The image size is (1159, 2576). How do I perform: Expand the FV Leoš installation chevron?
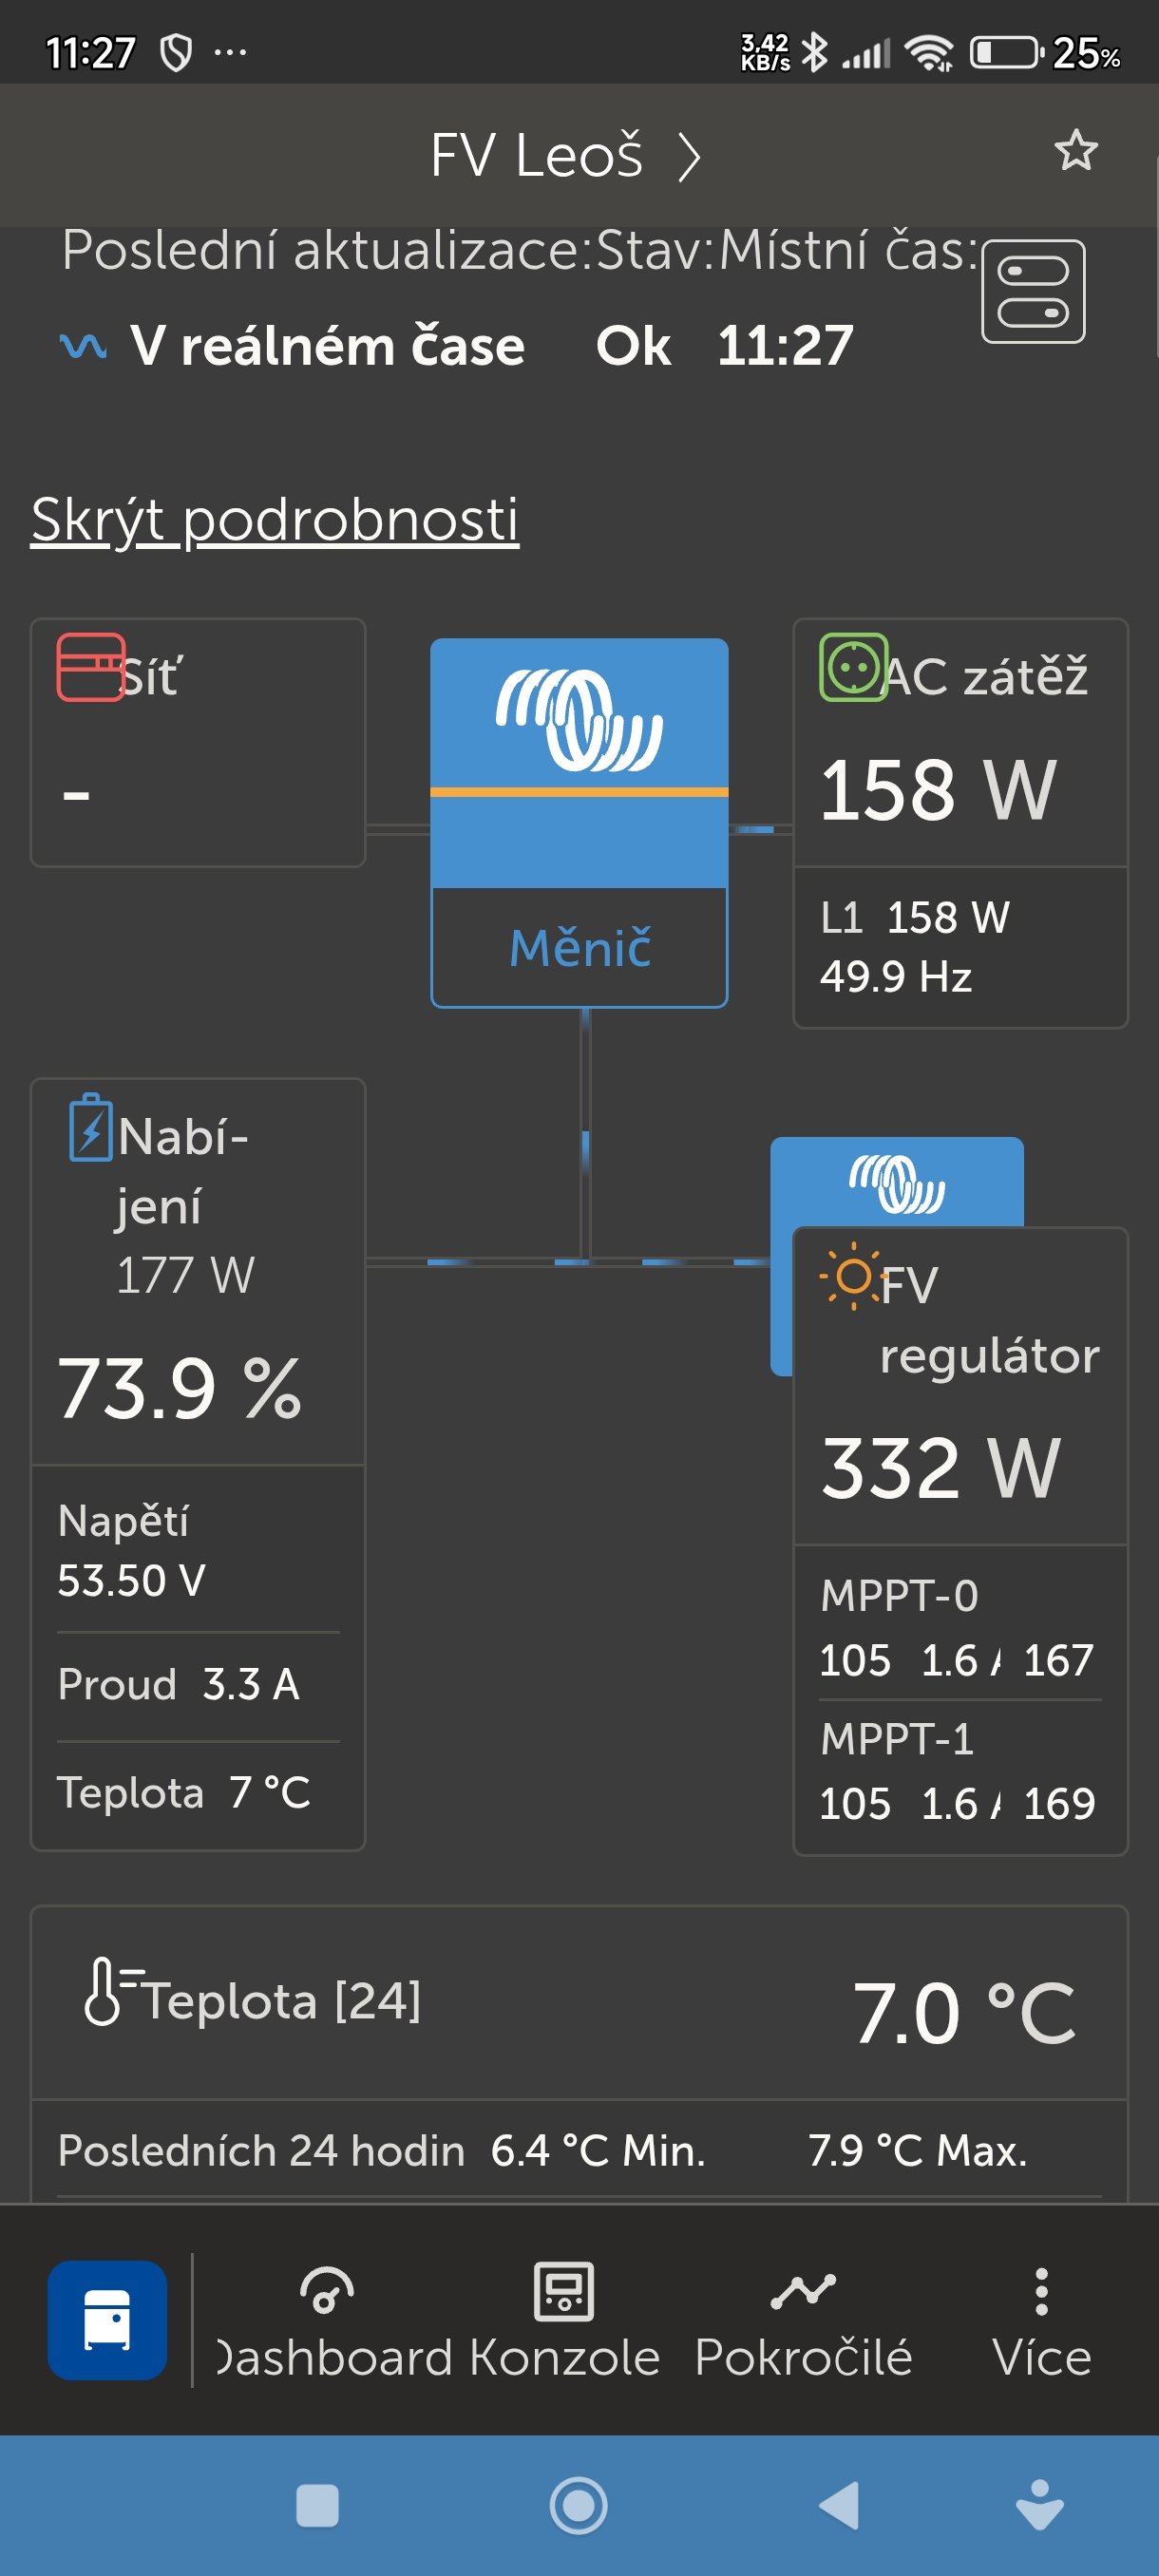(688, 157)
